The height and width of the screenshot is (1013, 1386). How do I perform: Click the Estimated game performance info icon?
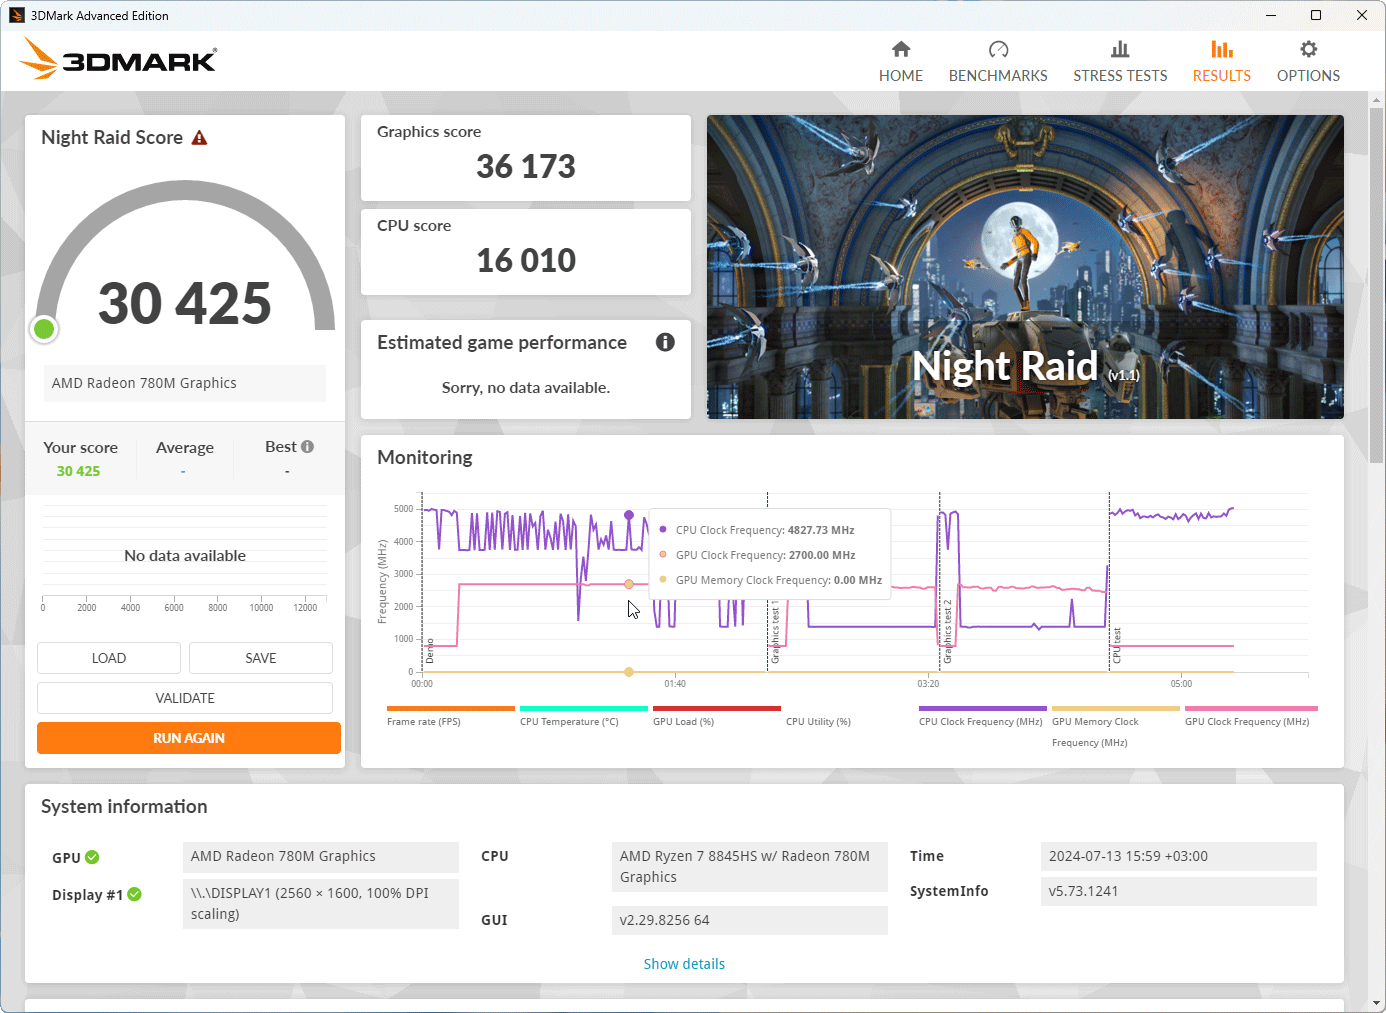point(665,342)
